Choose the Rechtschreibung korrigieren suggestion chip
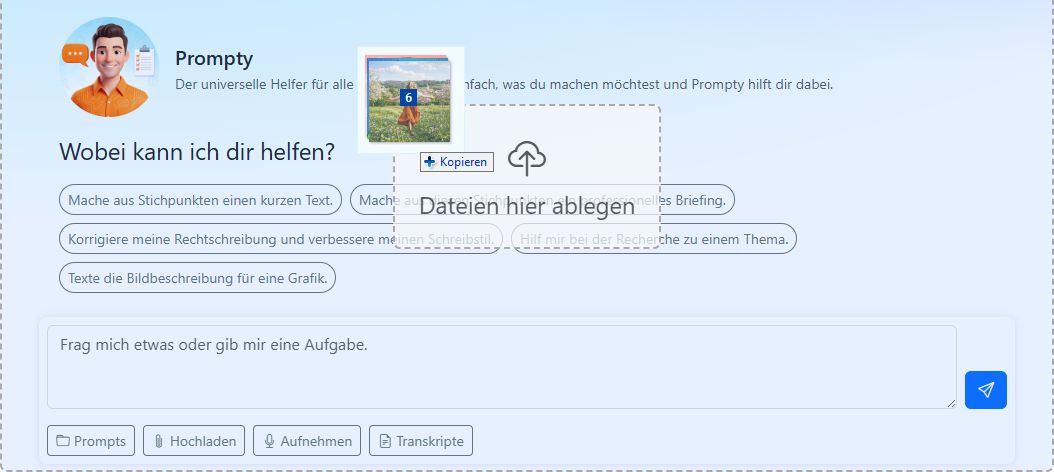 point(281,239)
